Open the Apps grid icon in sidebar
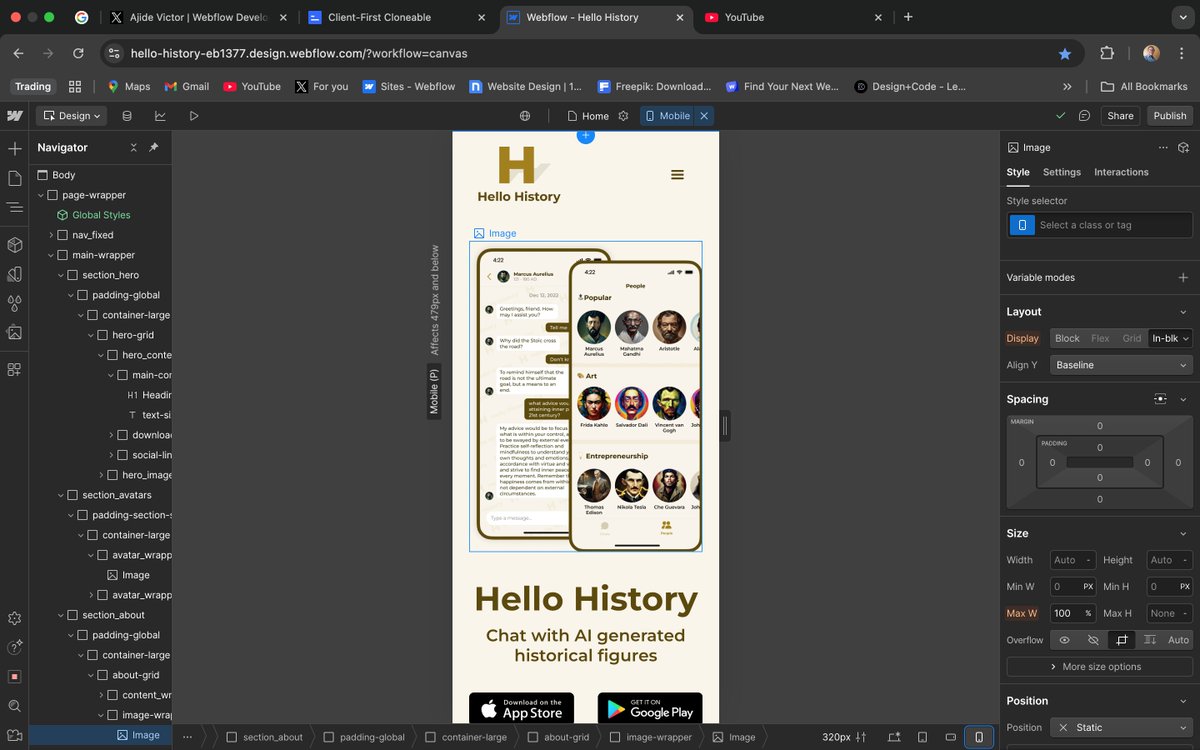 coord(15,369)
